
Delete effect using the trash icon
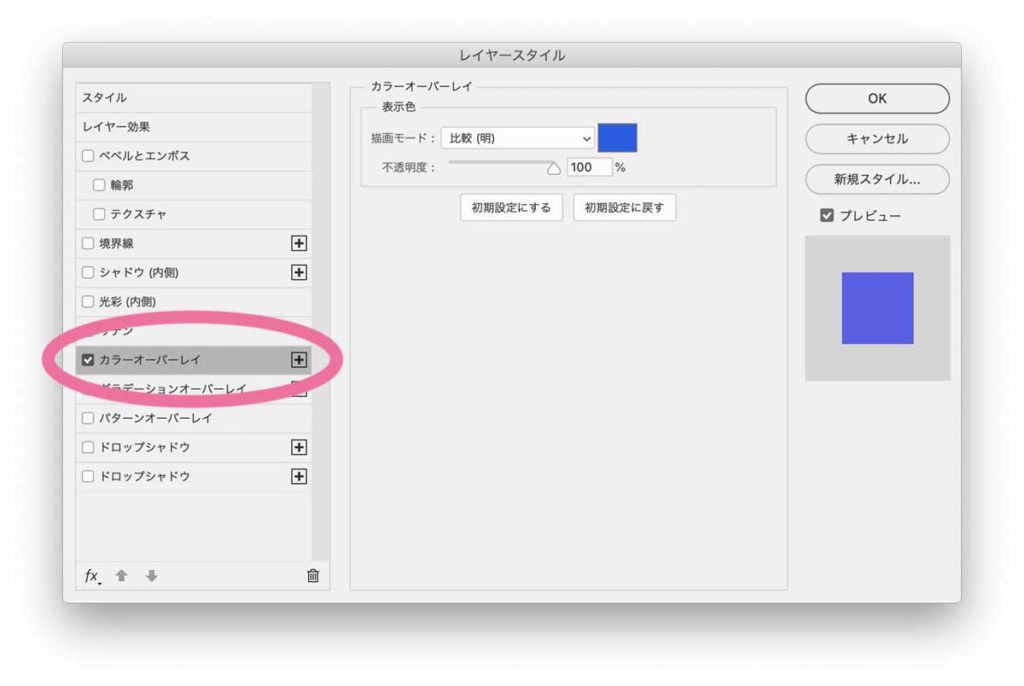(x=313, y=576)
